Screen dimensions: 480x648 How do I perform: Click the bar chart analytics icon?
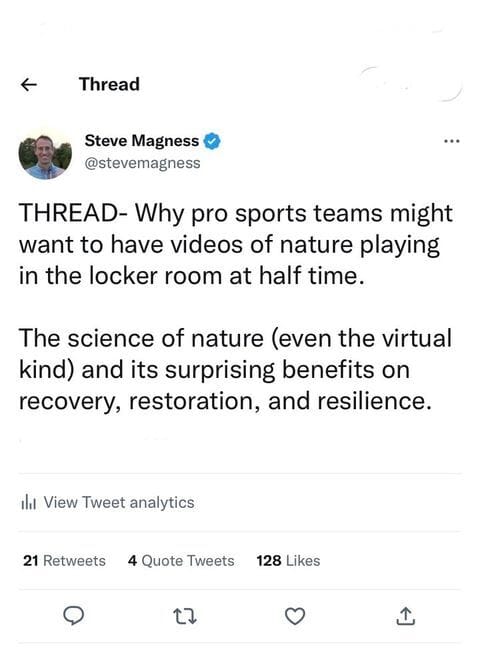click(29, 503)
